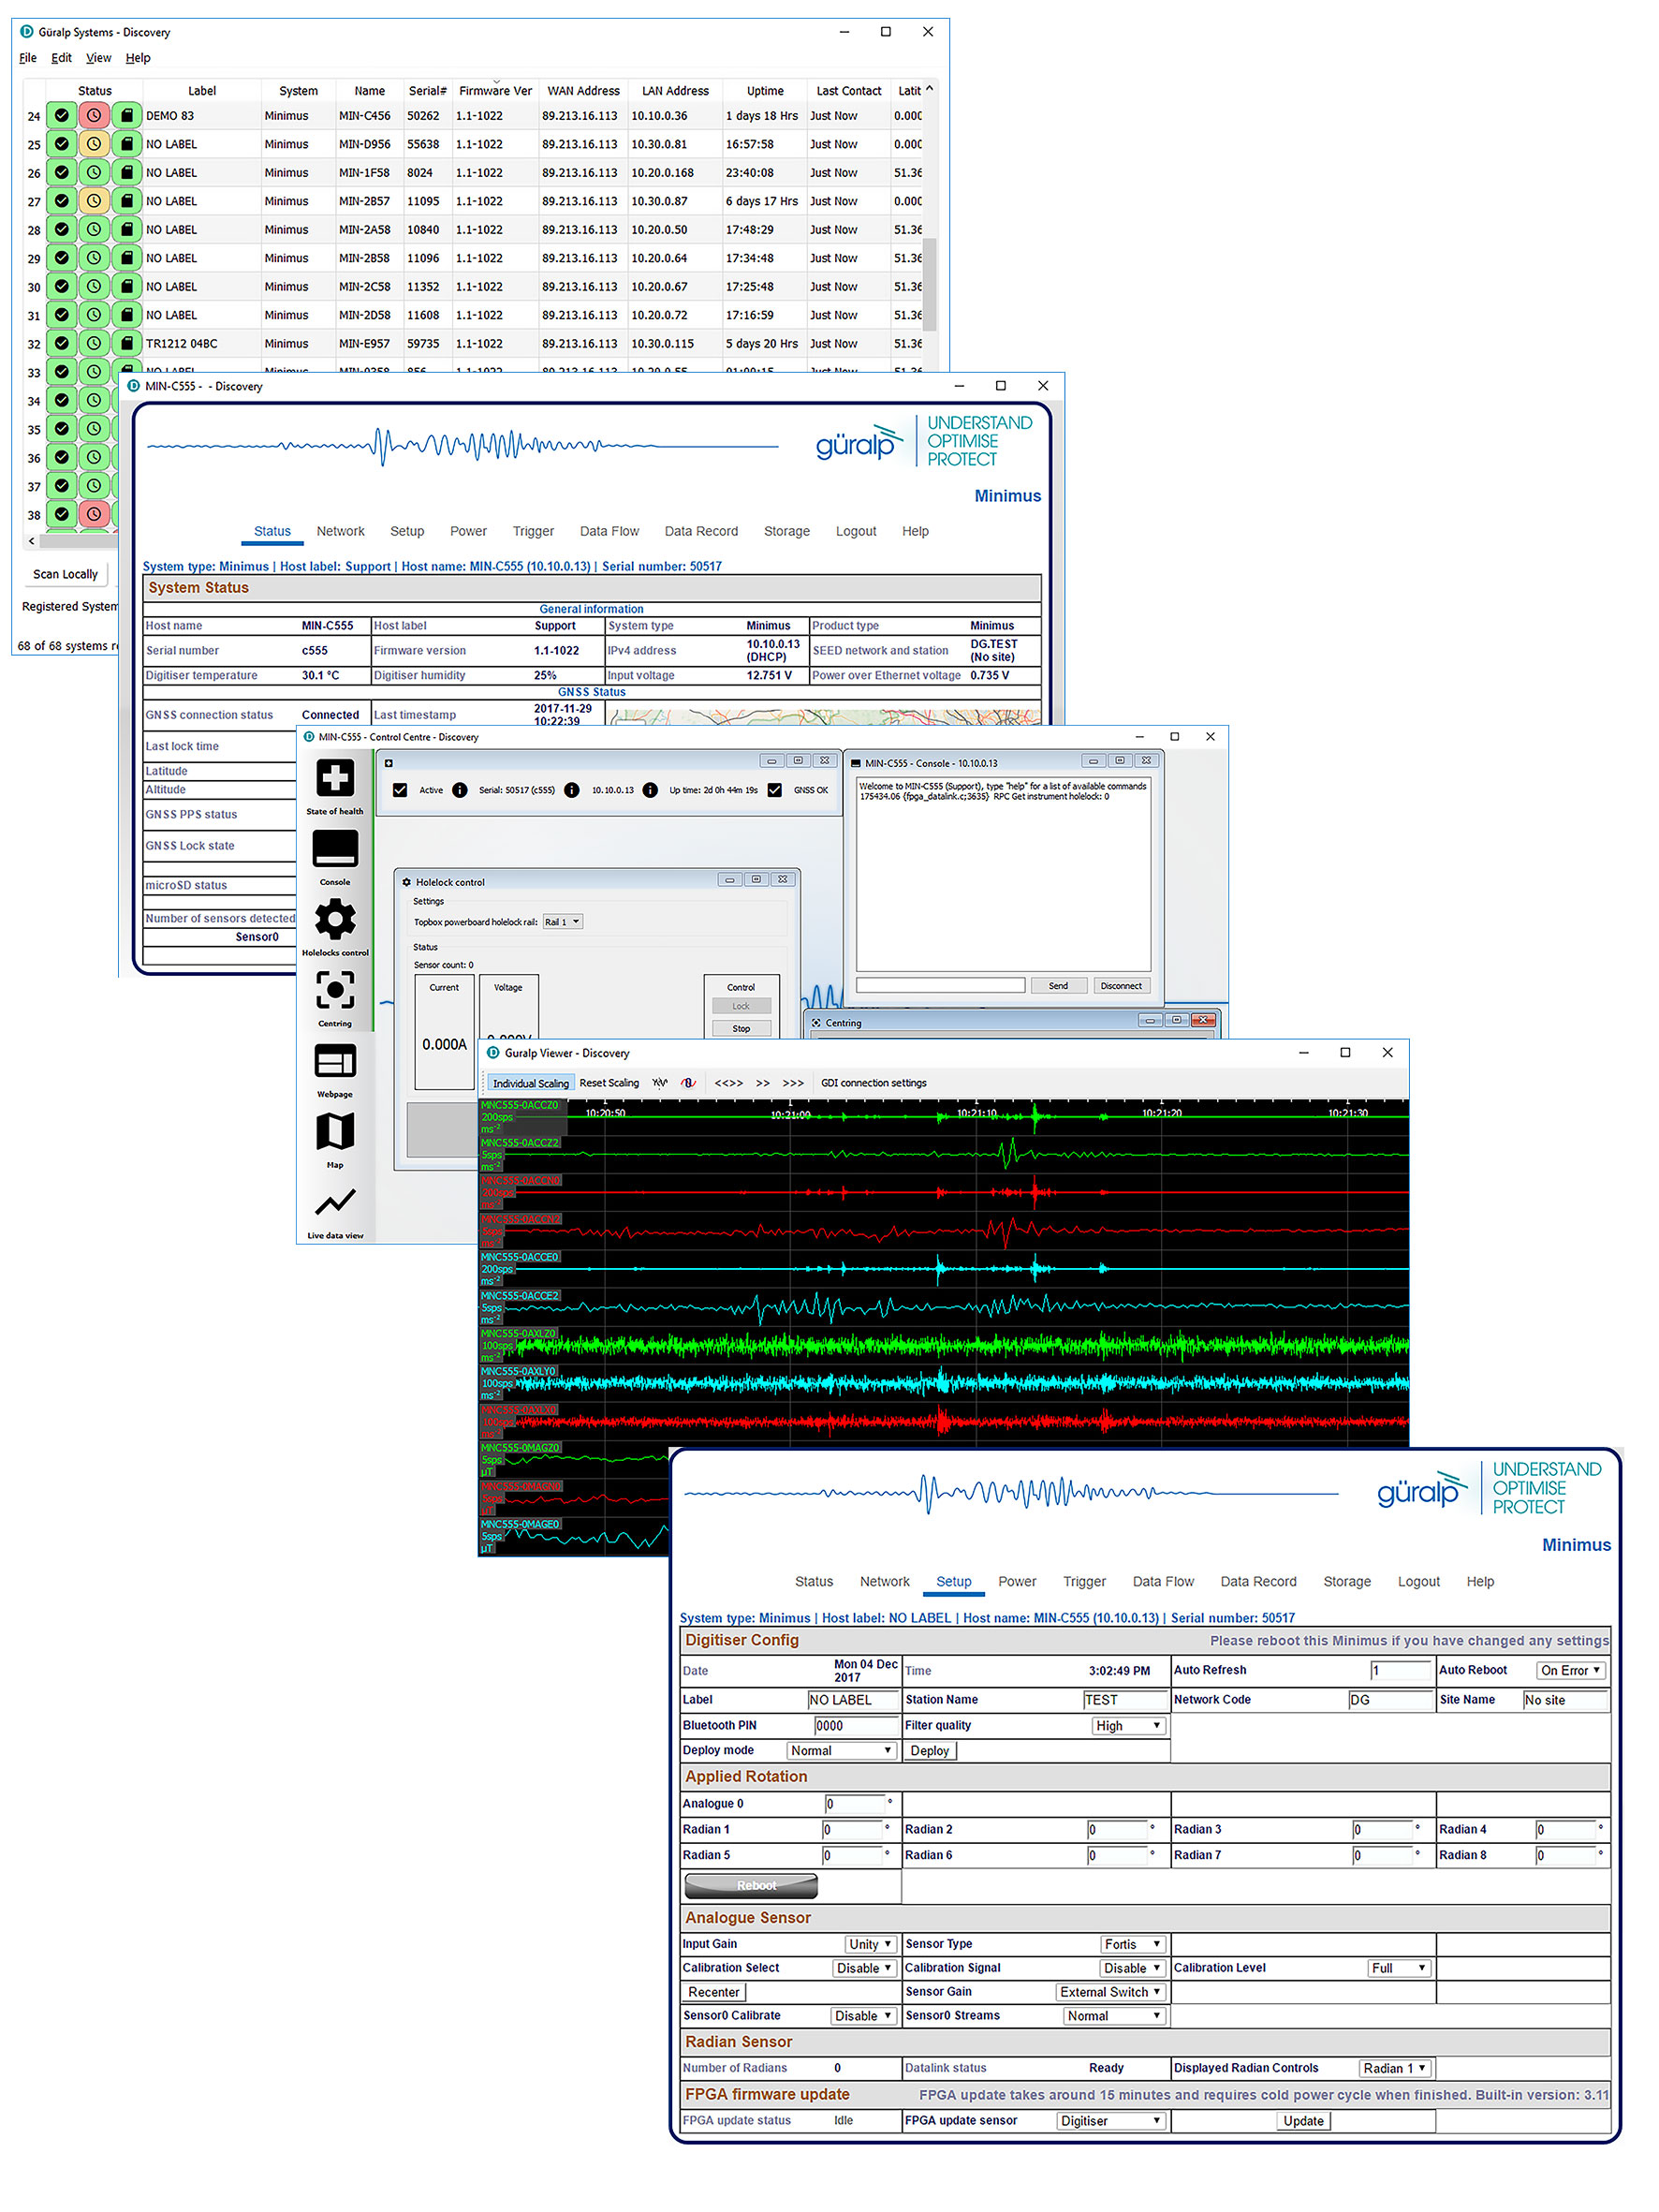This screenshot has height=2212, width=1659.
Task: Click the Scan Locally button
Action: pos(65,574)
